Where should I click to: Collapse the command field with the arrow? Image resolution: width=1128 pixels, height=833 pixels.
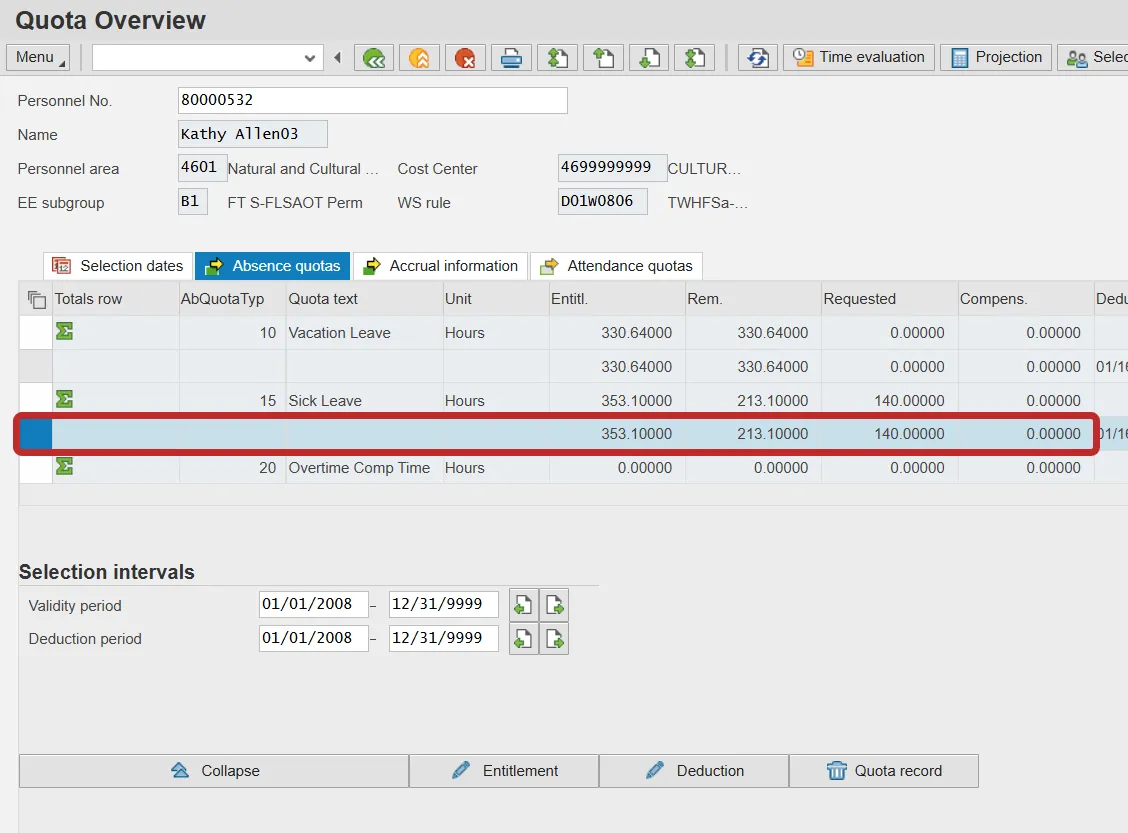pyautogui.click(x=338, y=58)
